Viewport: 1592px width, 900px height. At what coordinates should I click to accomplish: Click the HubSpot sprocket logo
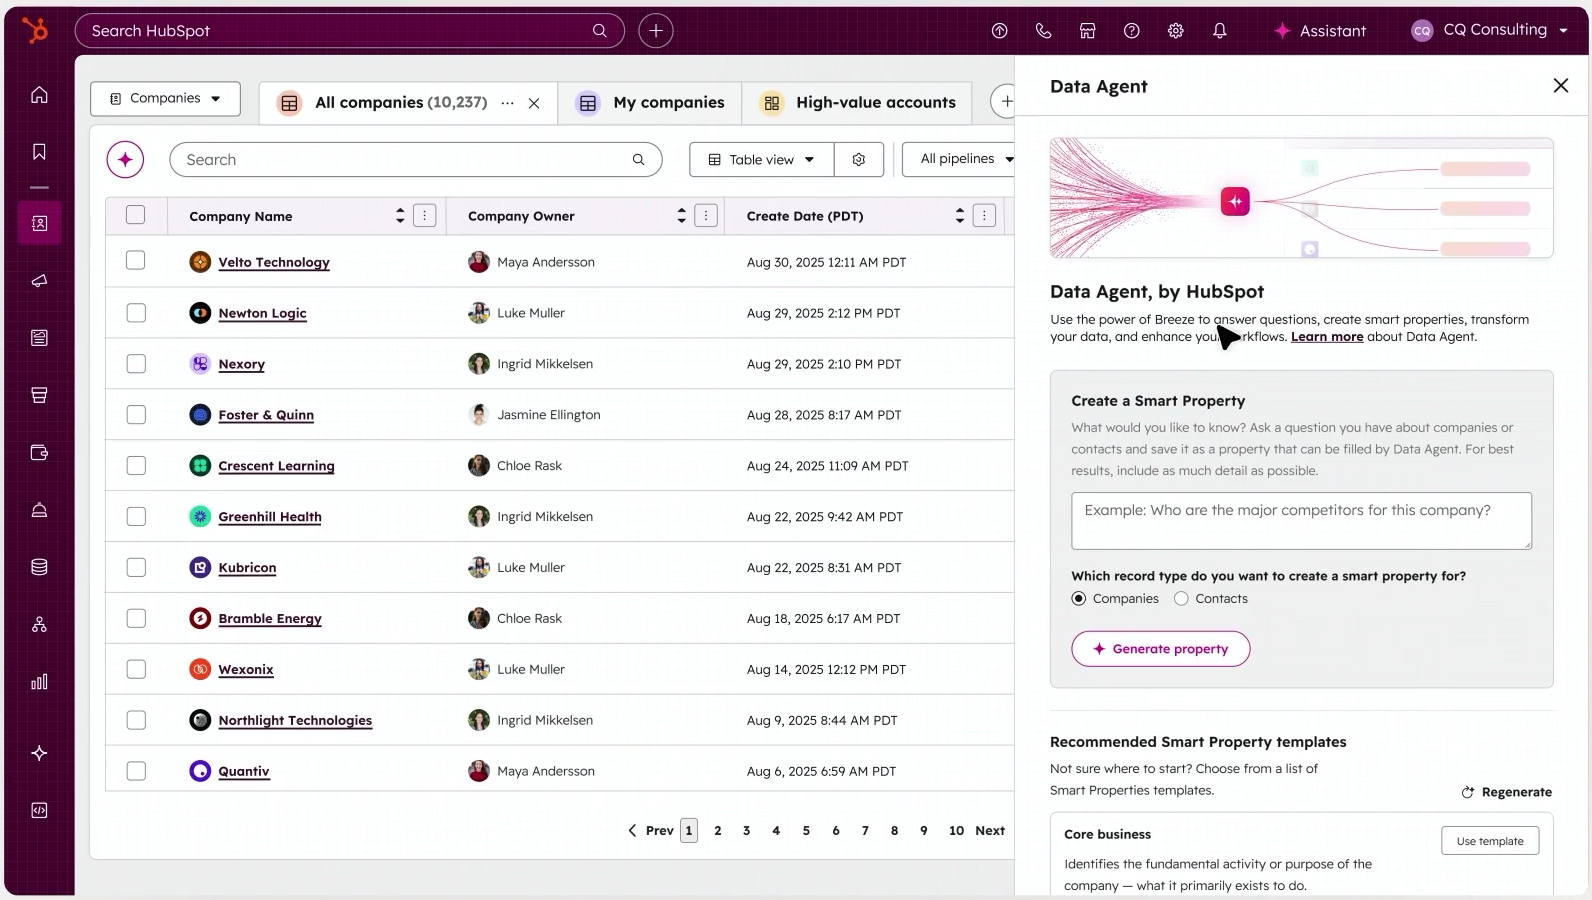(35, 31)
